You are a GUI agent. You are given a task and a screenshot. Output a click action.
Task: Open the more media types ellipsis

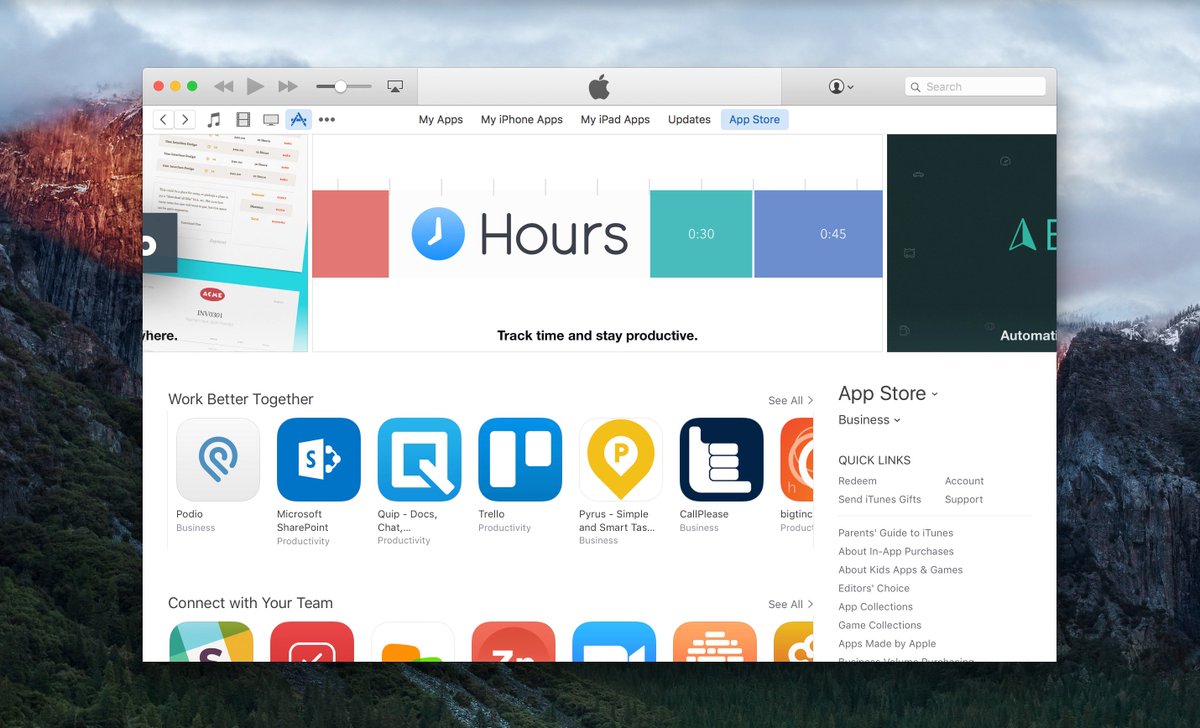327,120
